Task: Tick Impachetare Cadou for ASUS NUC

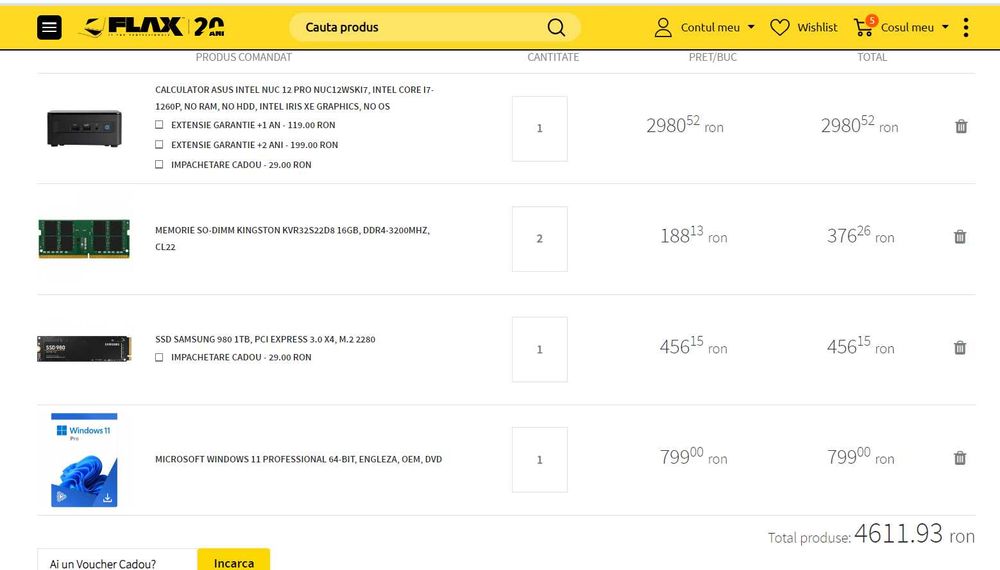Action: pyautogui.click(x=159, y=164)
